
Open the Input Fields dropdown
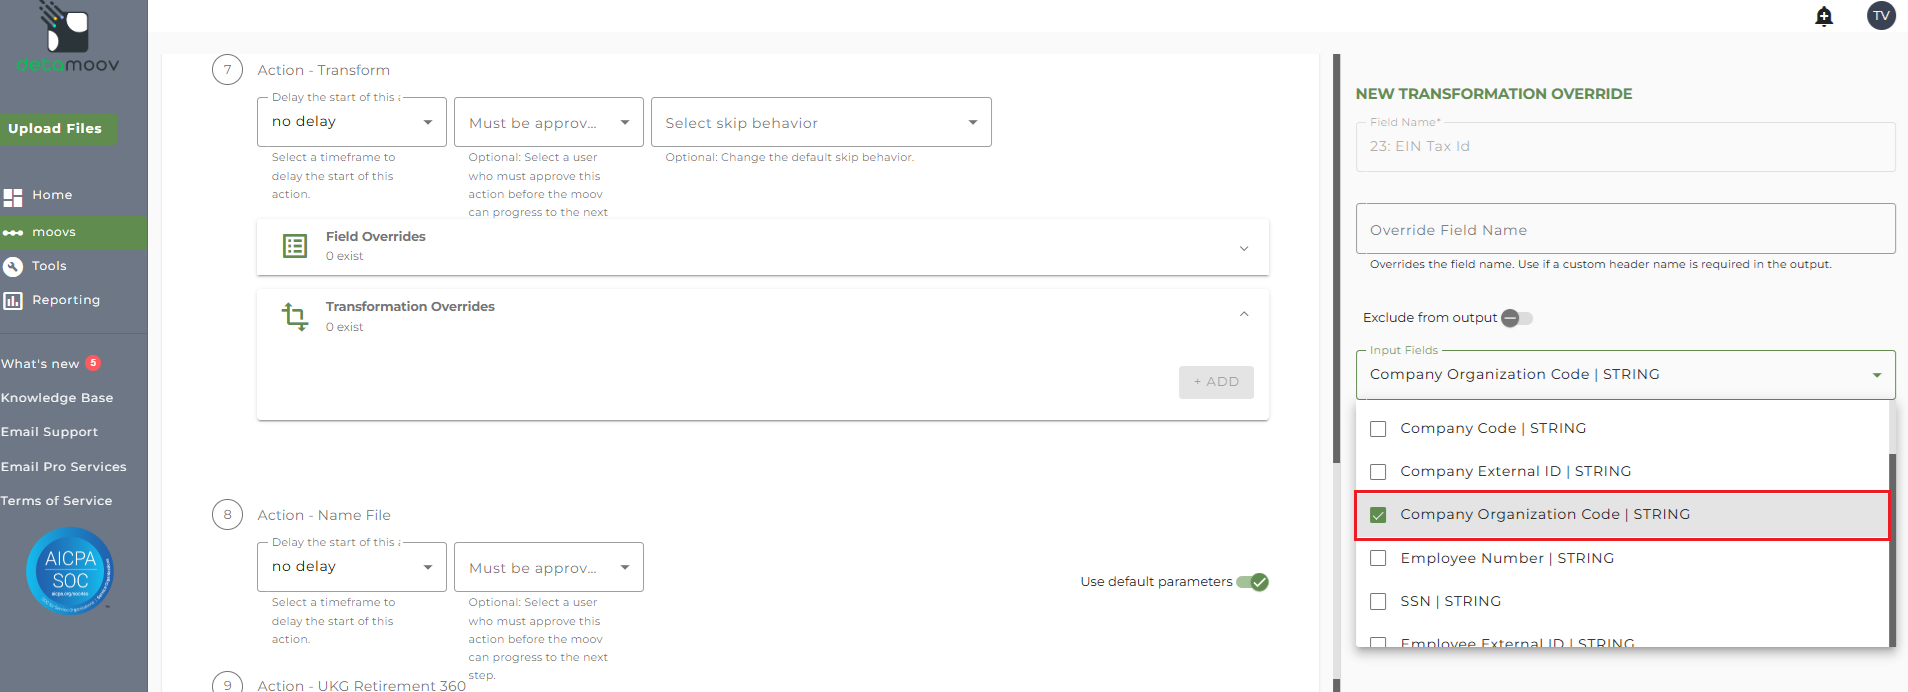coord(1624,375)
